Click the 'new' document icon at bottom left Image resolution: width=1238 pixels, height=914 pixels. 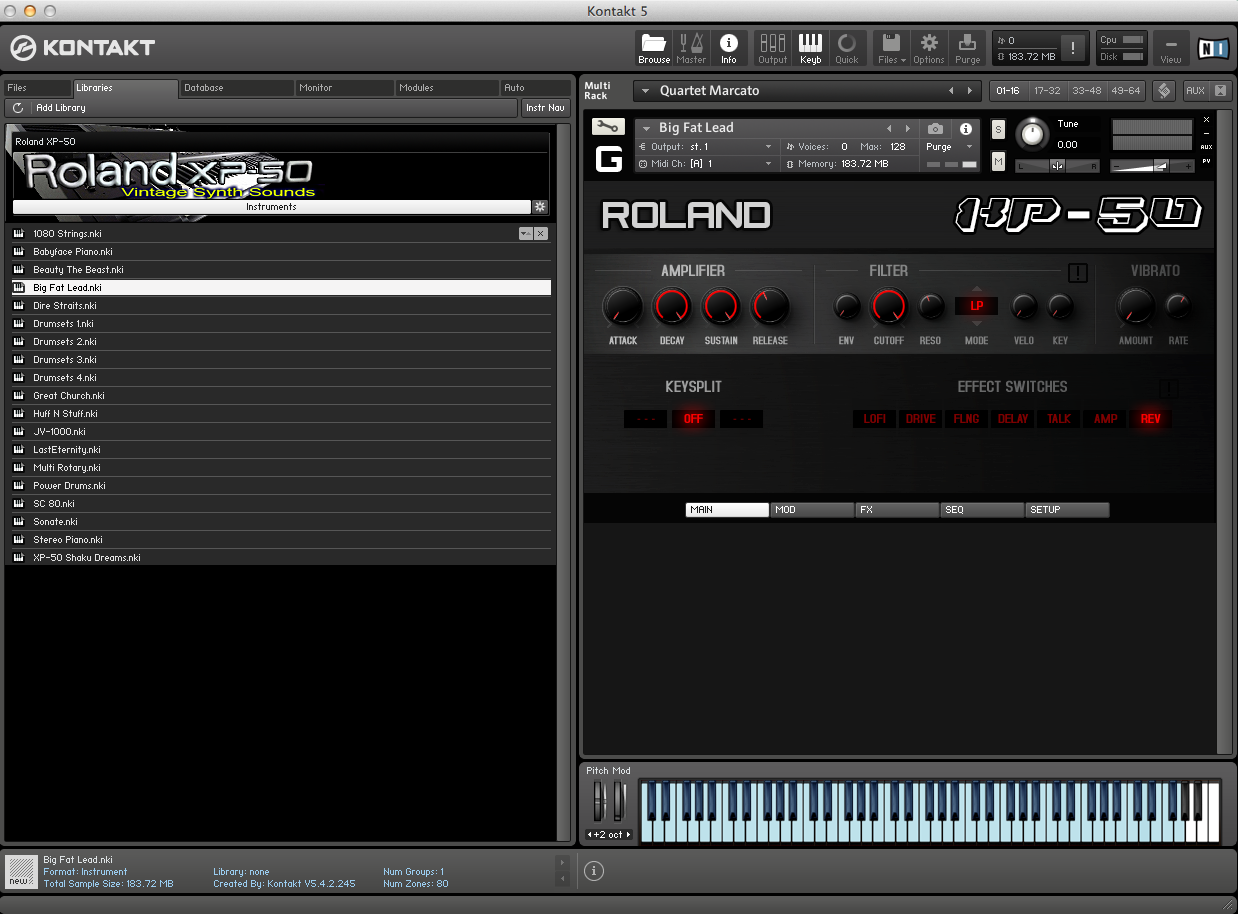[19, 871]
